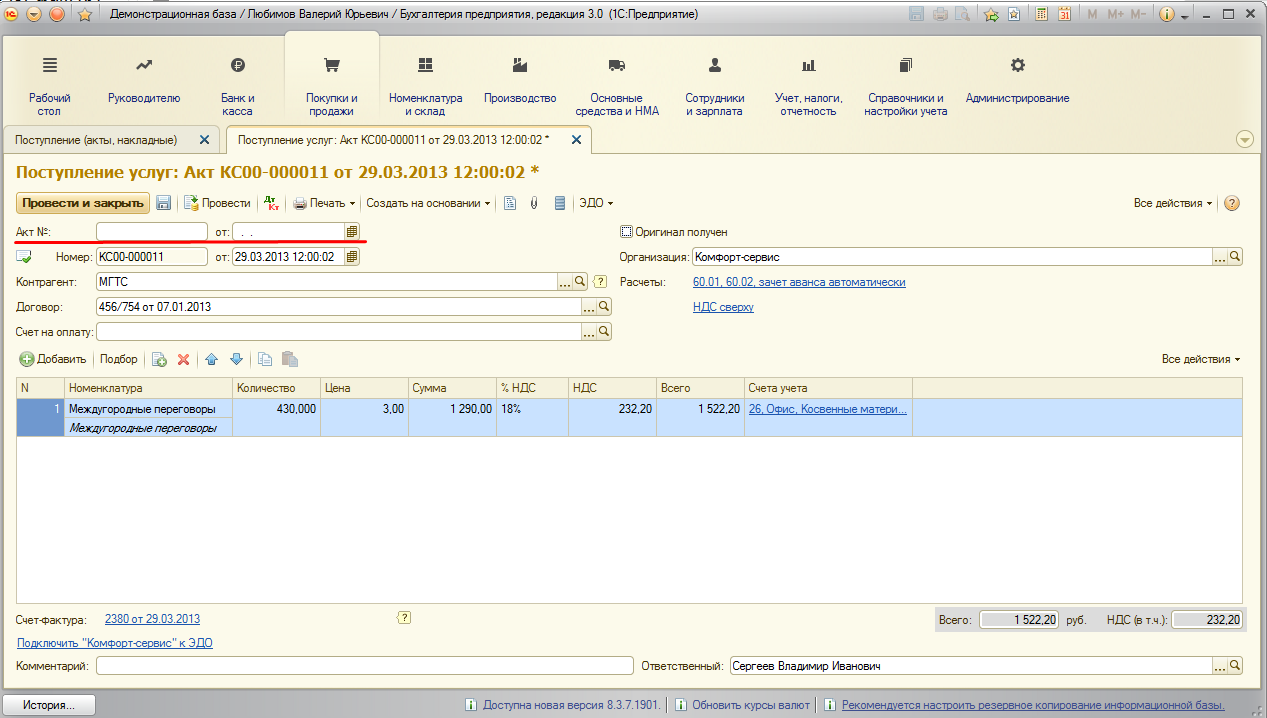
Task: Click the Провести и закрыть button
Action: coord(83,203)
